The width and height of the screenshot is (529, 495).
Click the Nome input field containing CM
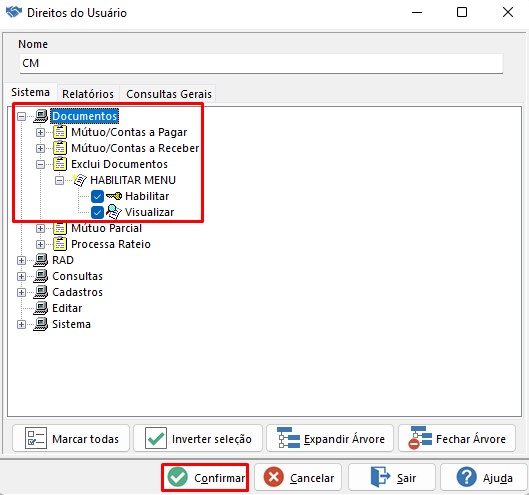pos(261,63)
